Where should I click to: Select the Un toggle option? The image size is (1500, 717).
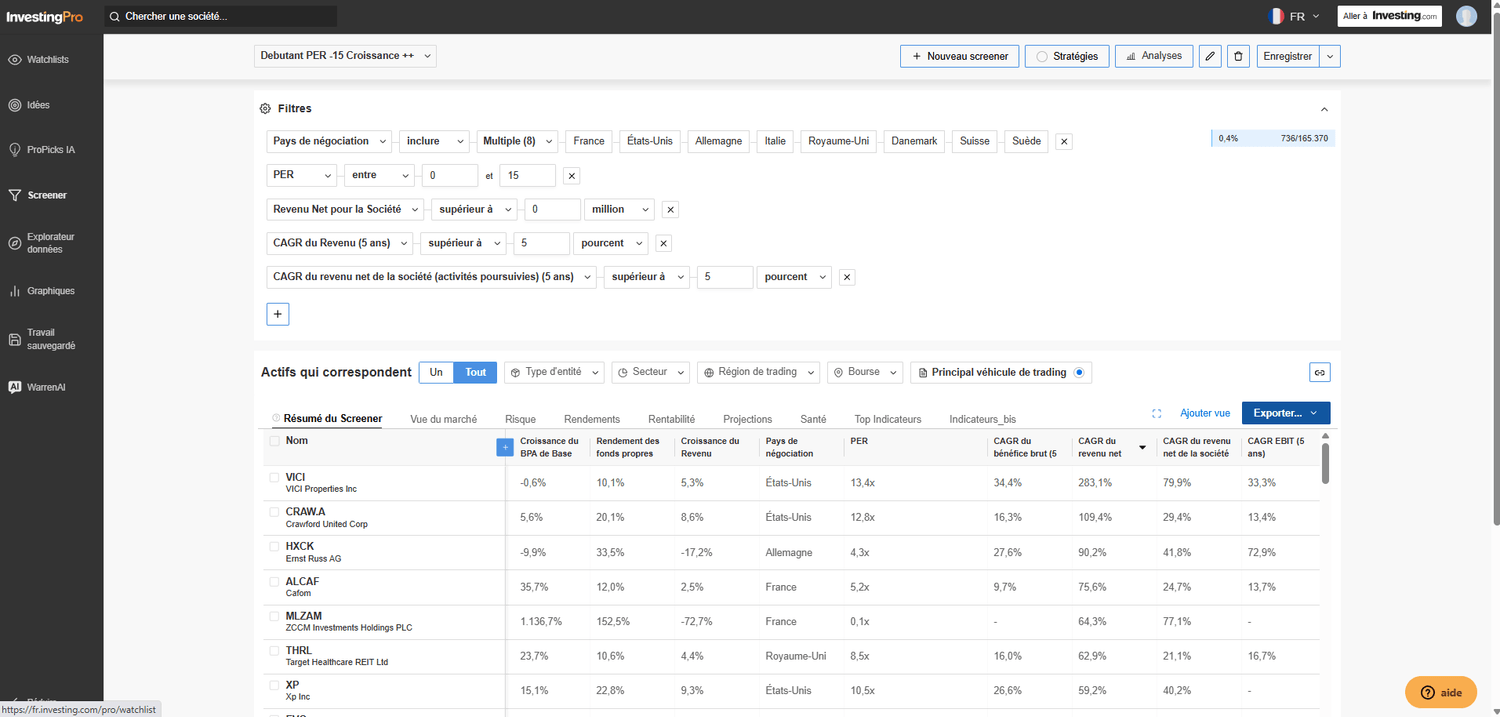pos(436,372)
